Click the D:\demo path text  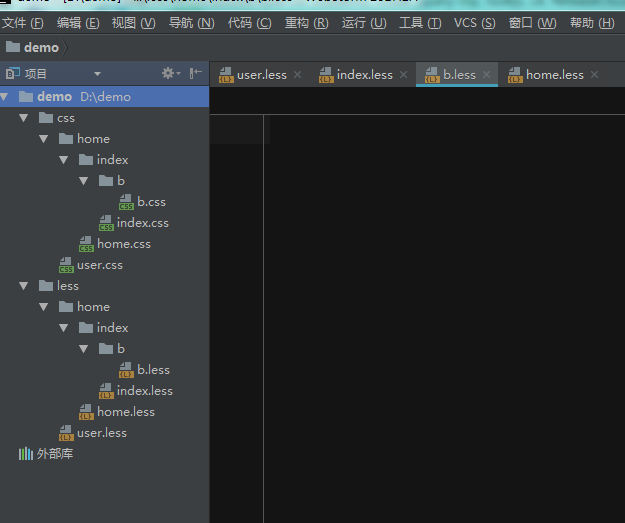pos(105,97)
